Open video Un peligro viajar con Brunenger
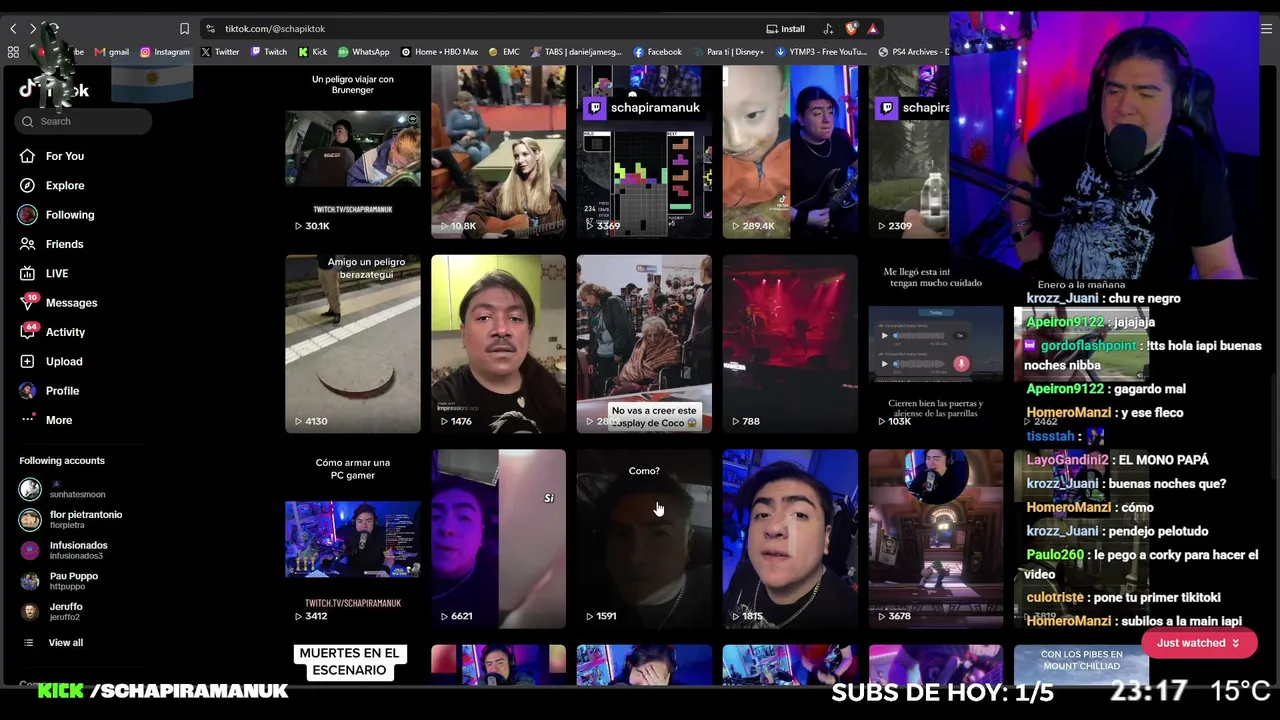 [x=353, y=152]
